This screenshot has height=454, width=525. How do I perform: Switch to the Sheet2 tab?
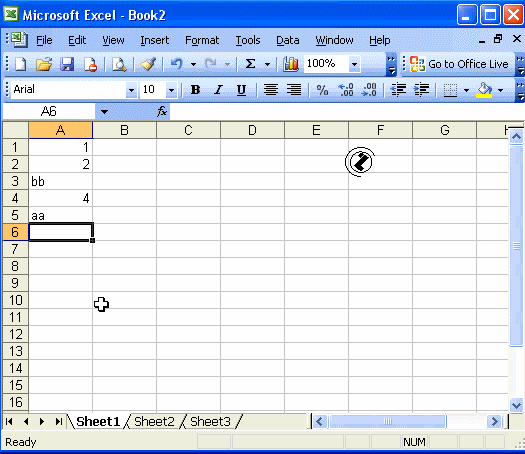154,422
